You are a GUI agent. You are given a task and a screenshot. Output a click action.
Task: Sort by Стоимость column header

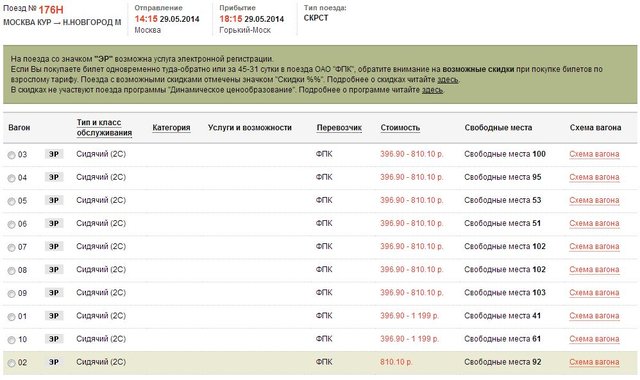tap(400, 128)
